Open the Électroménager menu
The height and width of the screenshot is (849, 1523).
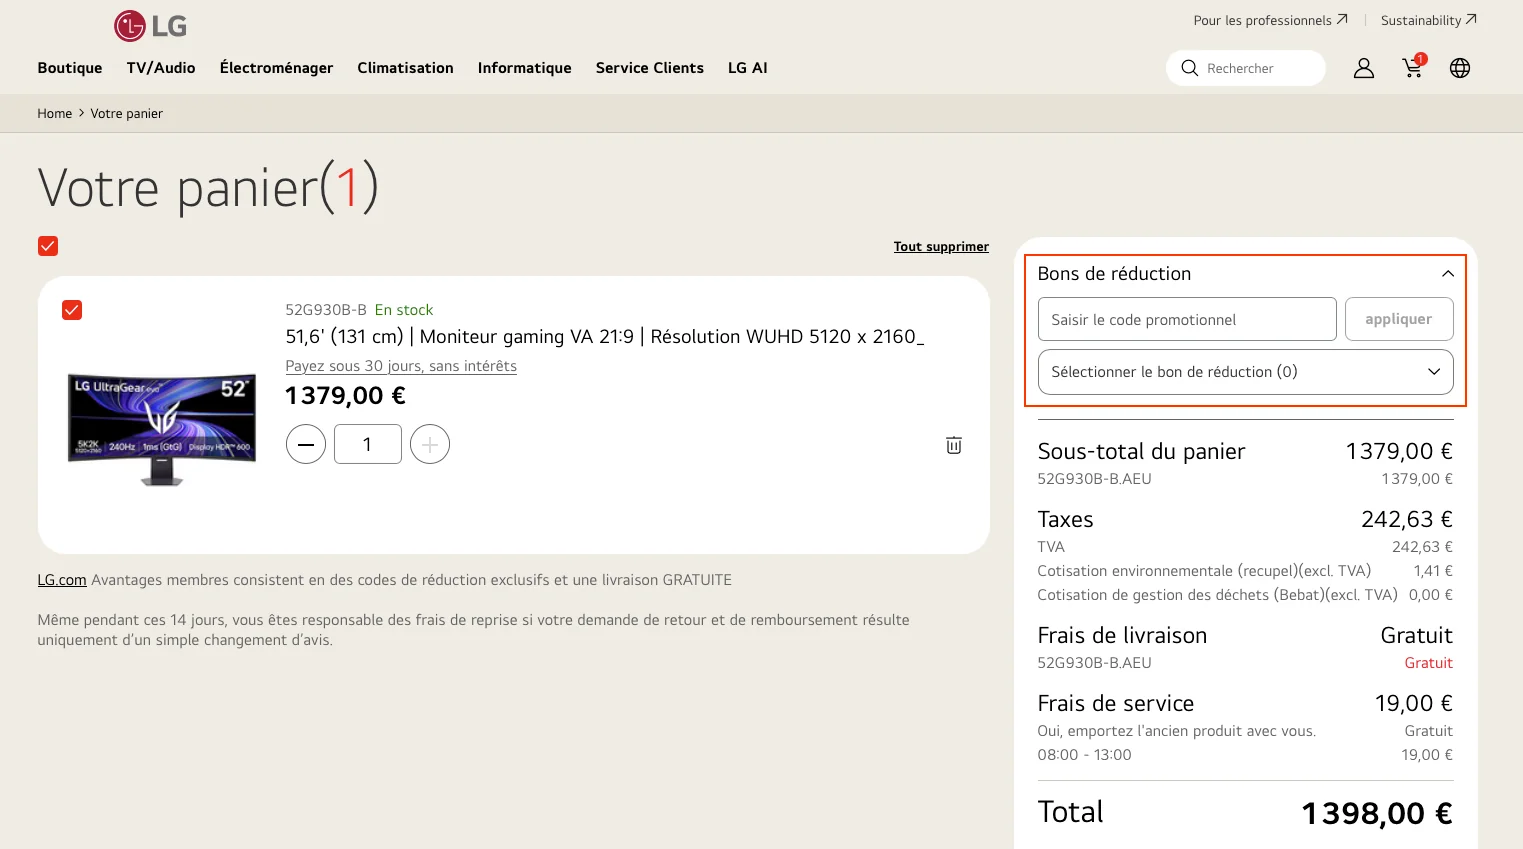276,68
